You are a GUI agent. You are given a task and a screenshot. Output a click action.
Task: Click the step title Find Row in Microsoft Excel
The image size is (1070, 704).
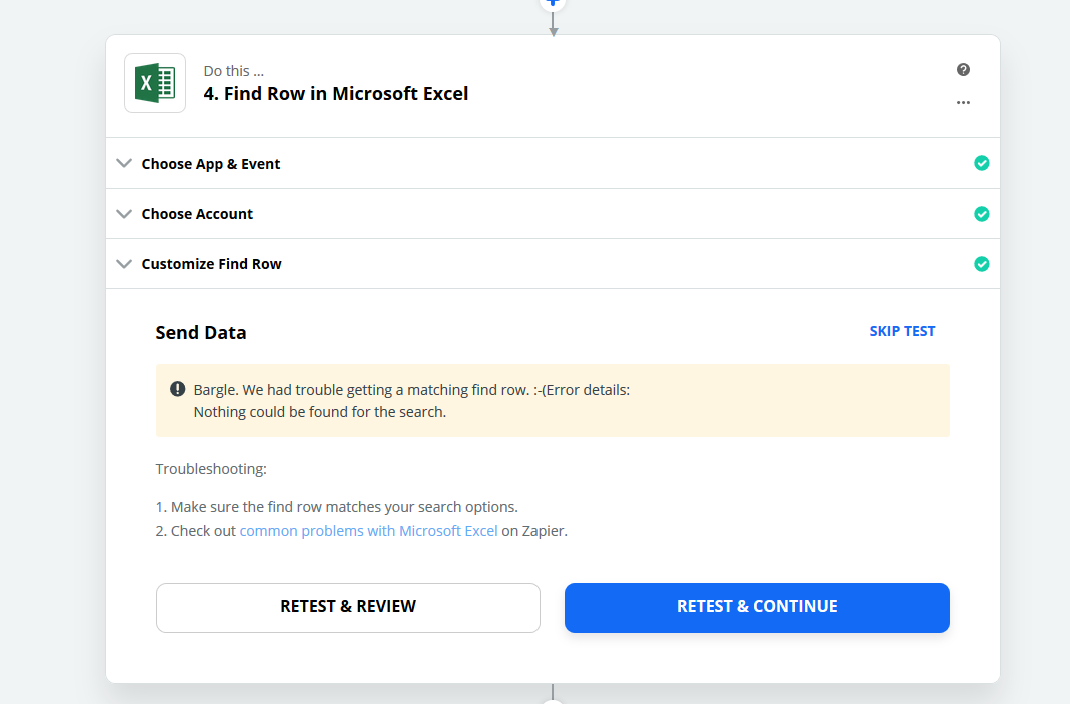(x=336, y=93)
